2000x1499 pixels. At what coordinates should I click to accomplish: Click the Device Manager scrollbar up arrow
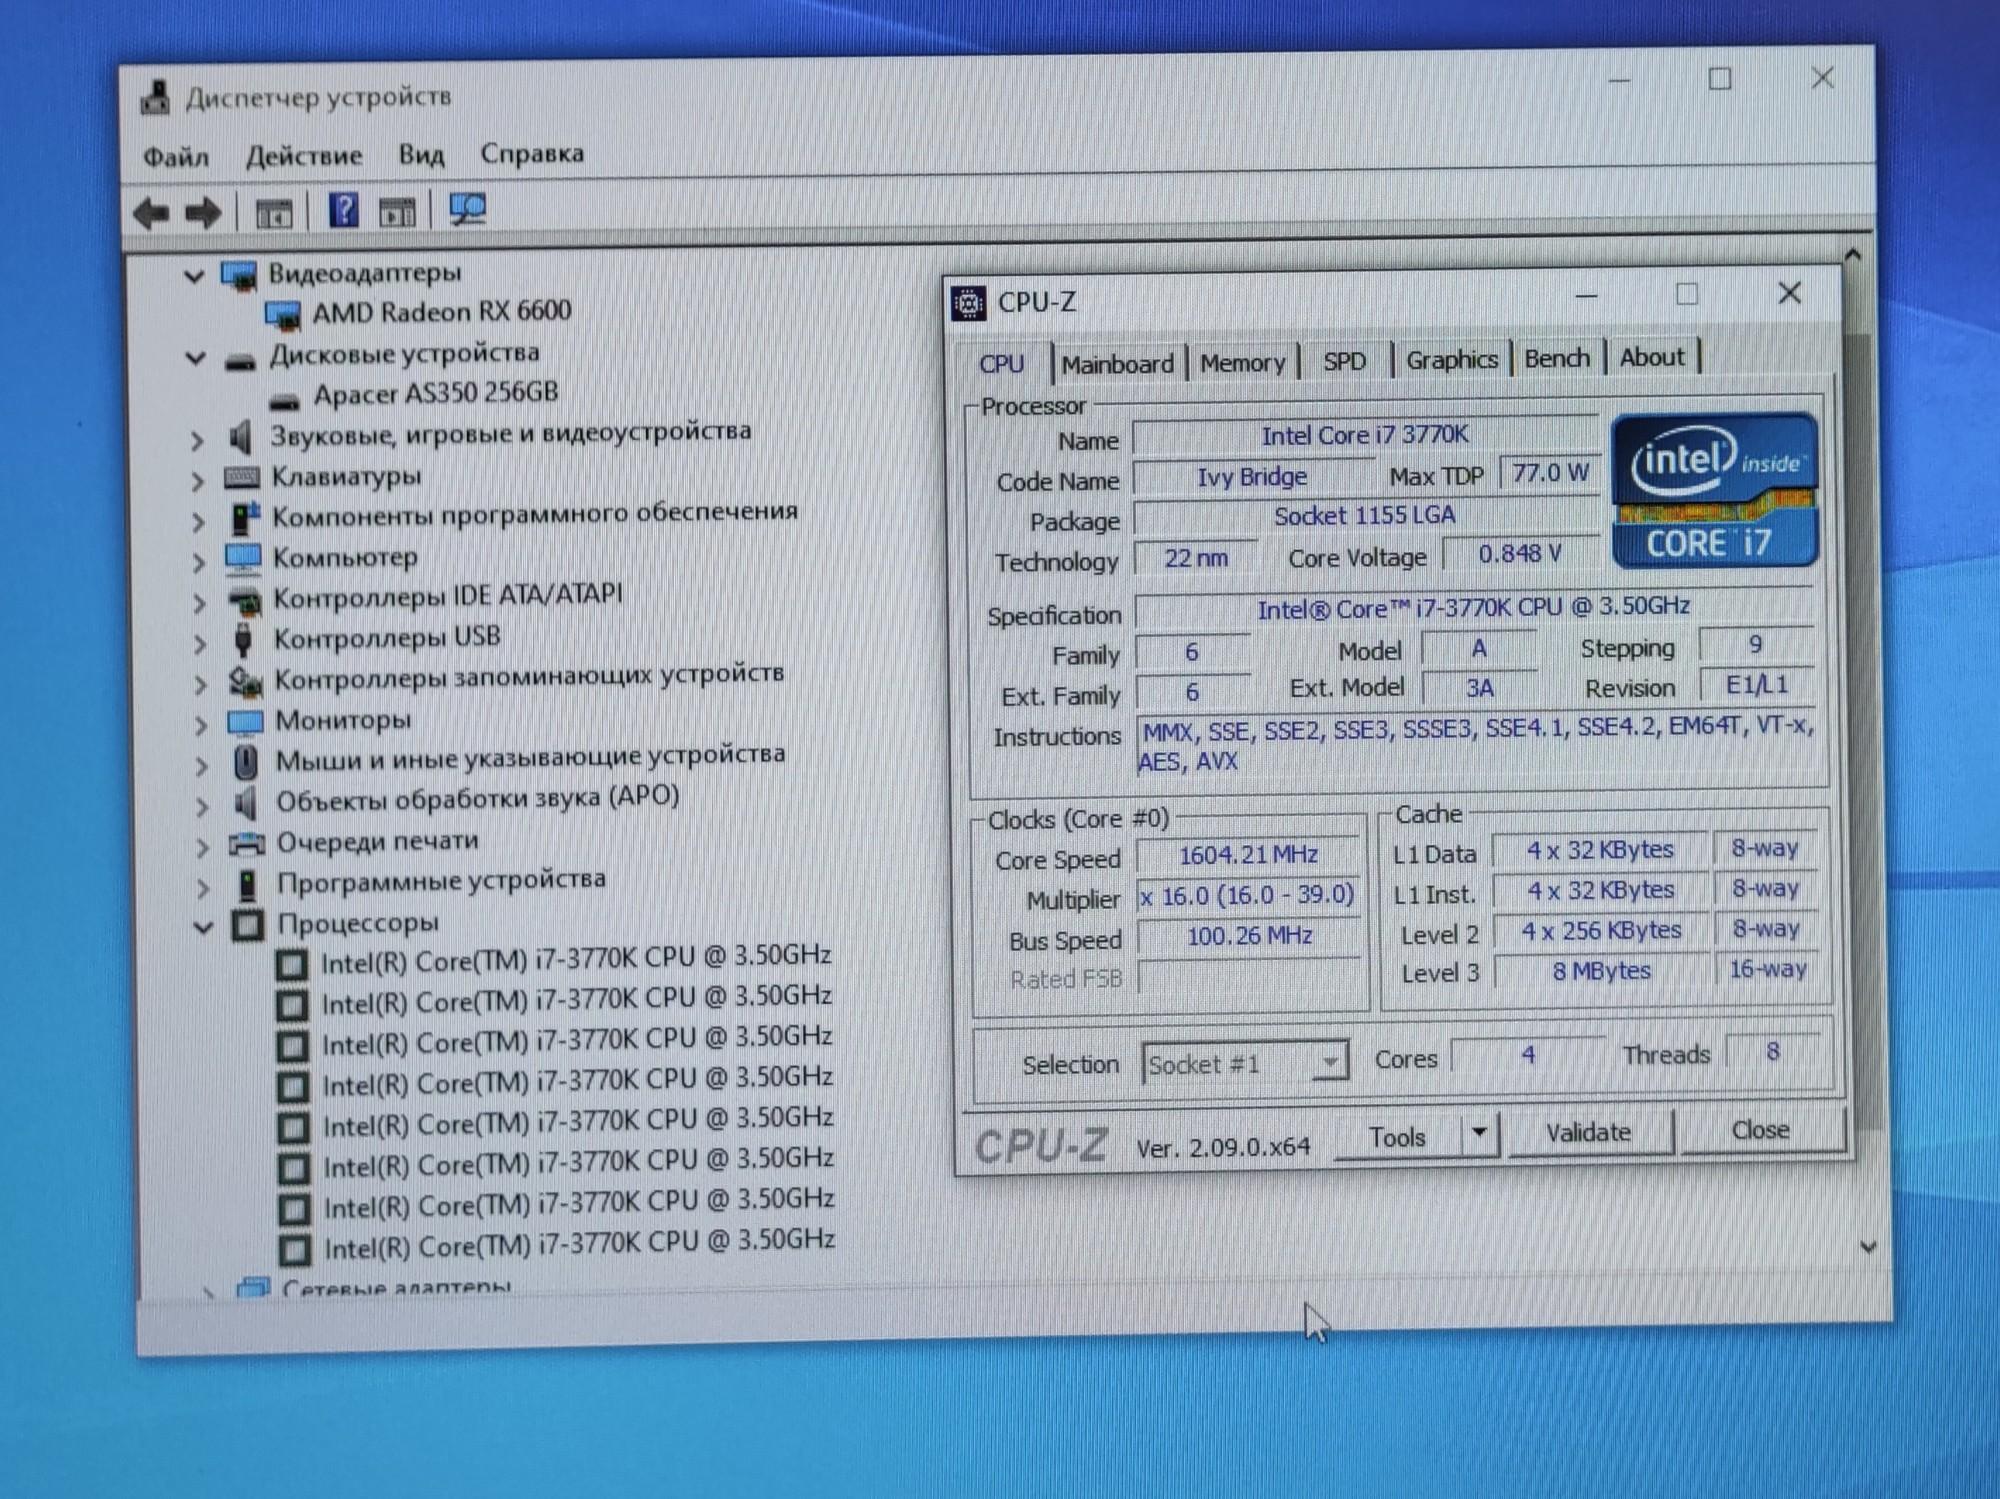pos(1852,255)
